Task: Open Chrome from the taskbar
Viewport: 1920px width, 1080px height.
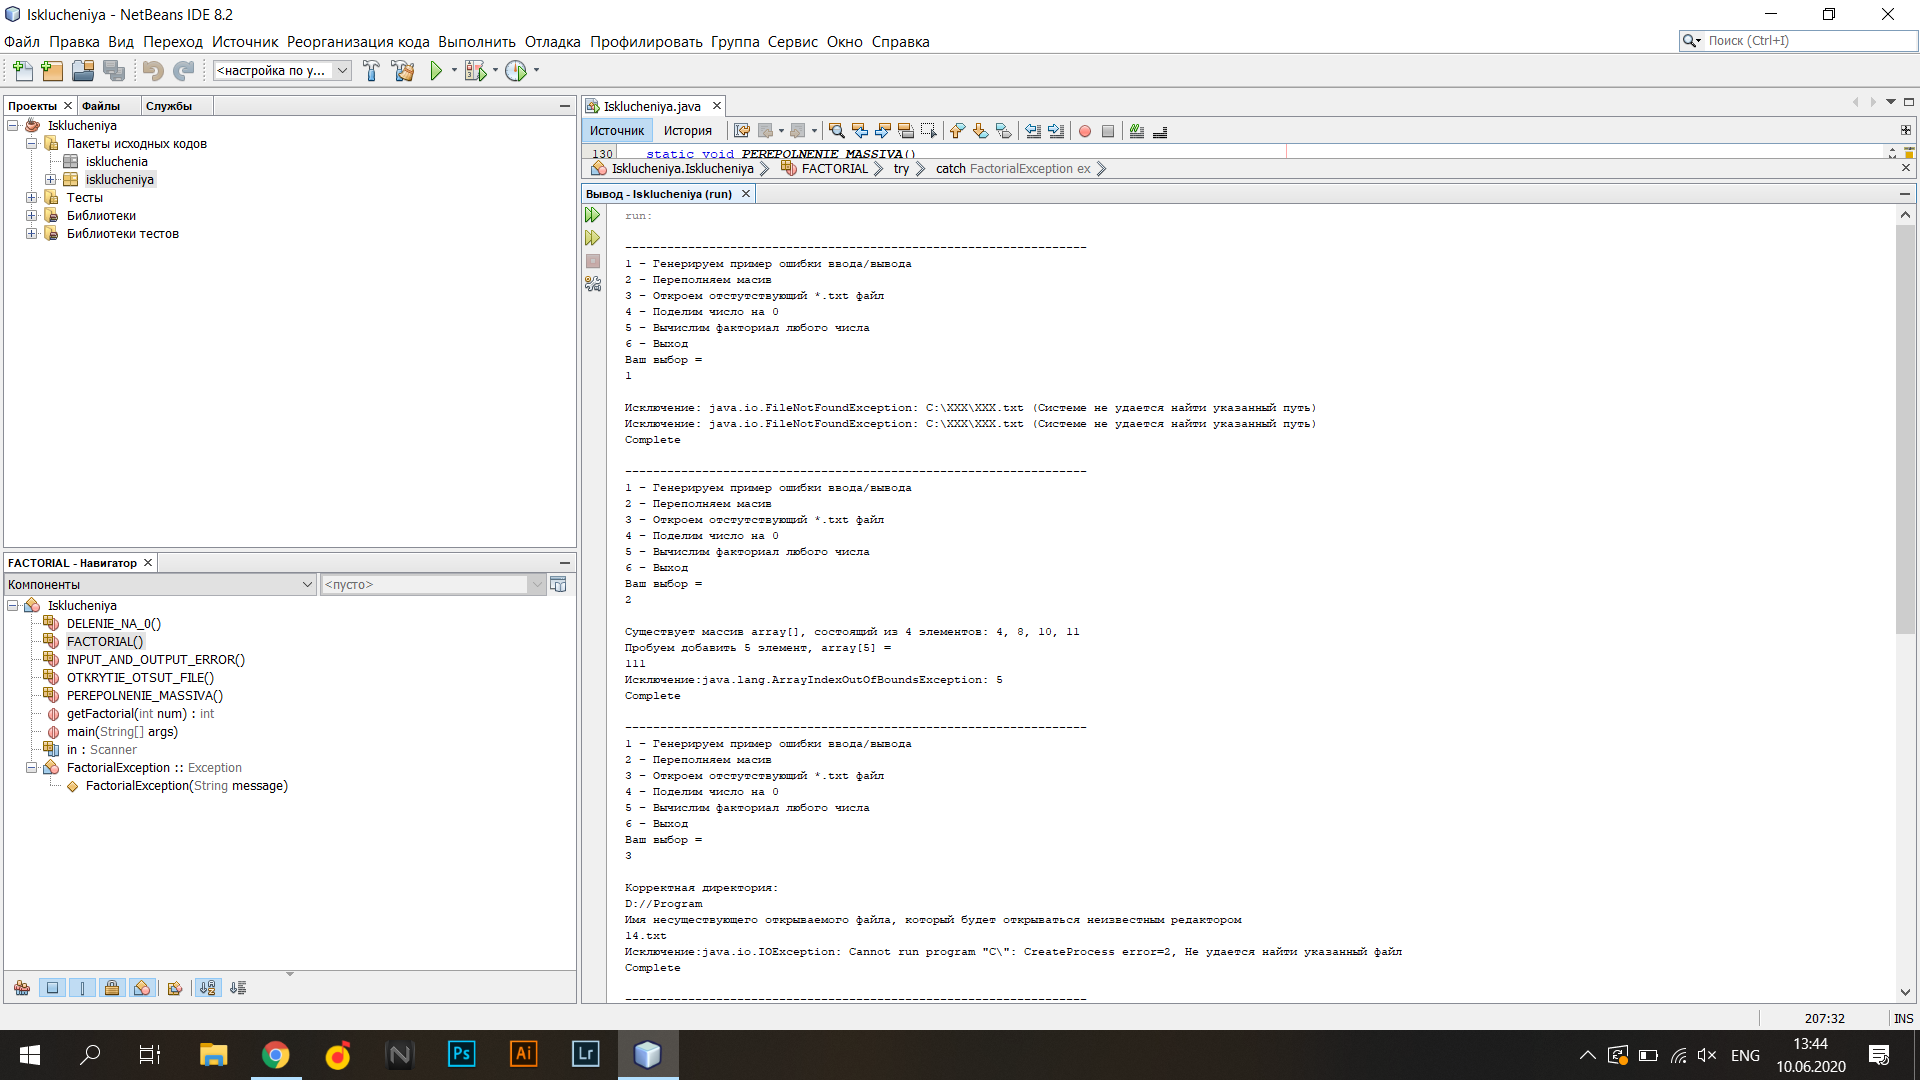Action: 275,1055
